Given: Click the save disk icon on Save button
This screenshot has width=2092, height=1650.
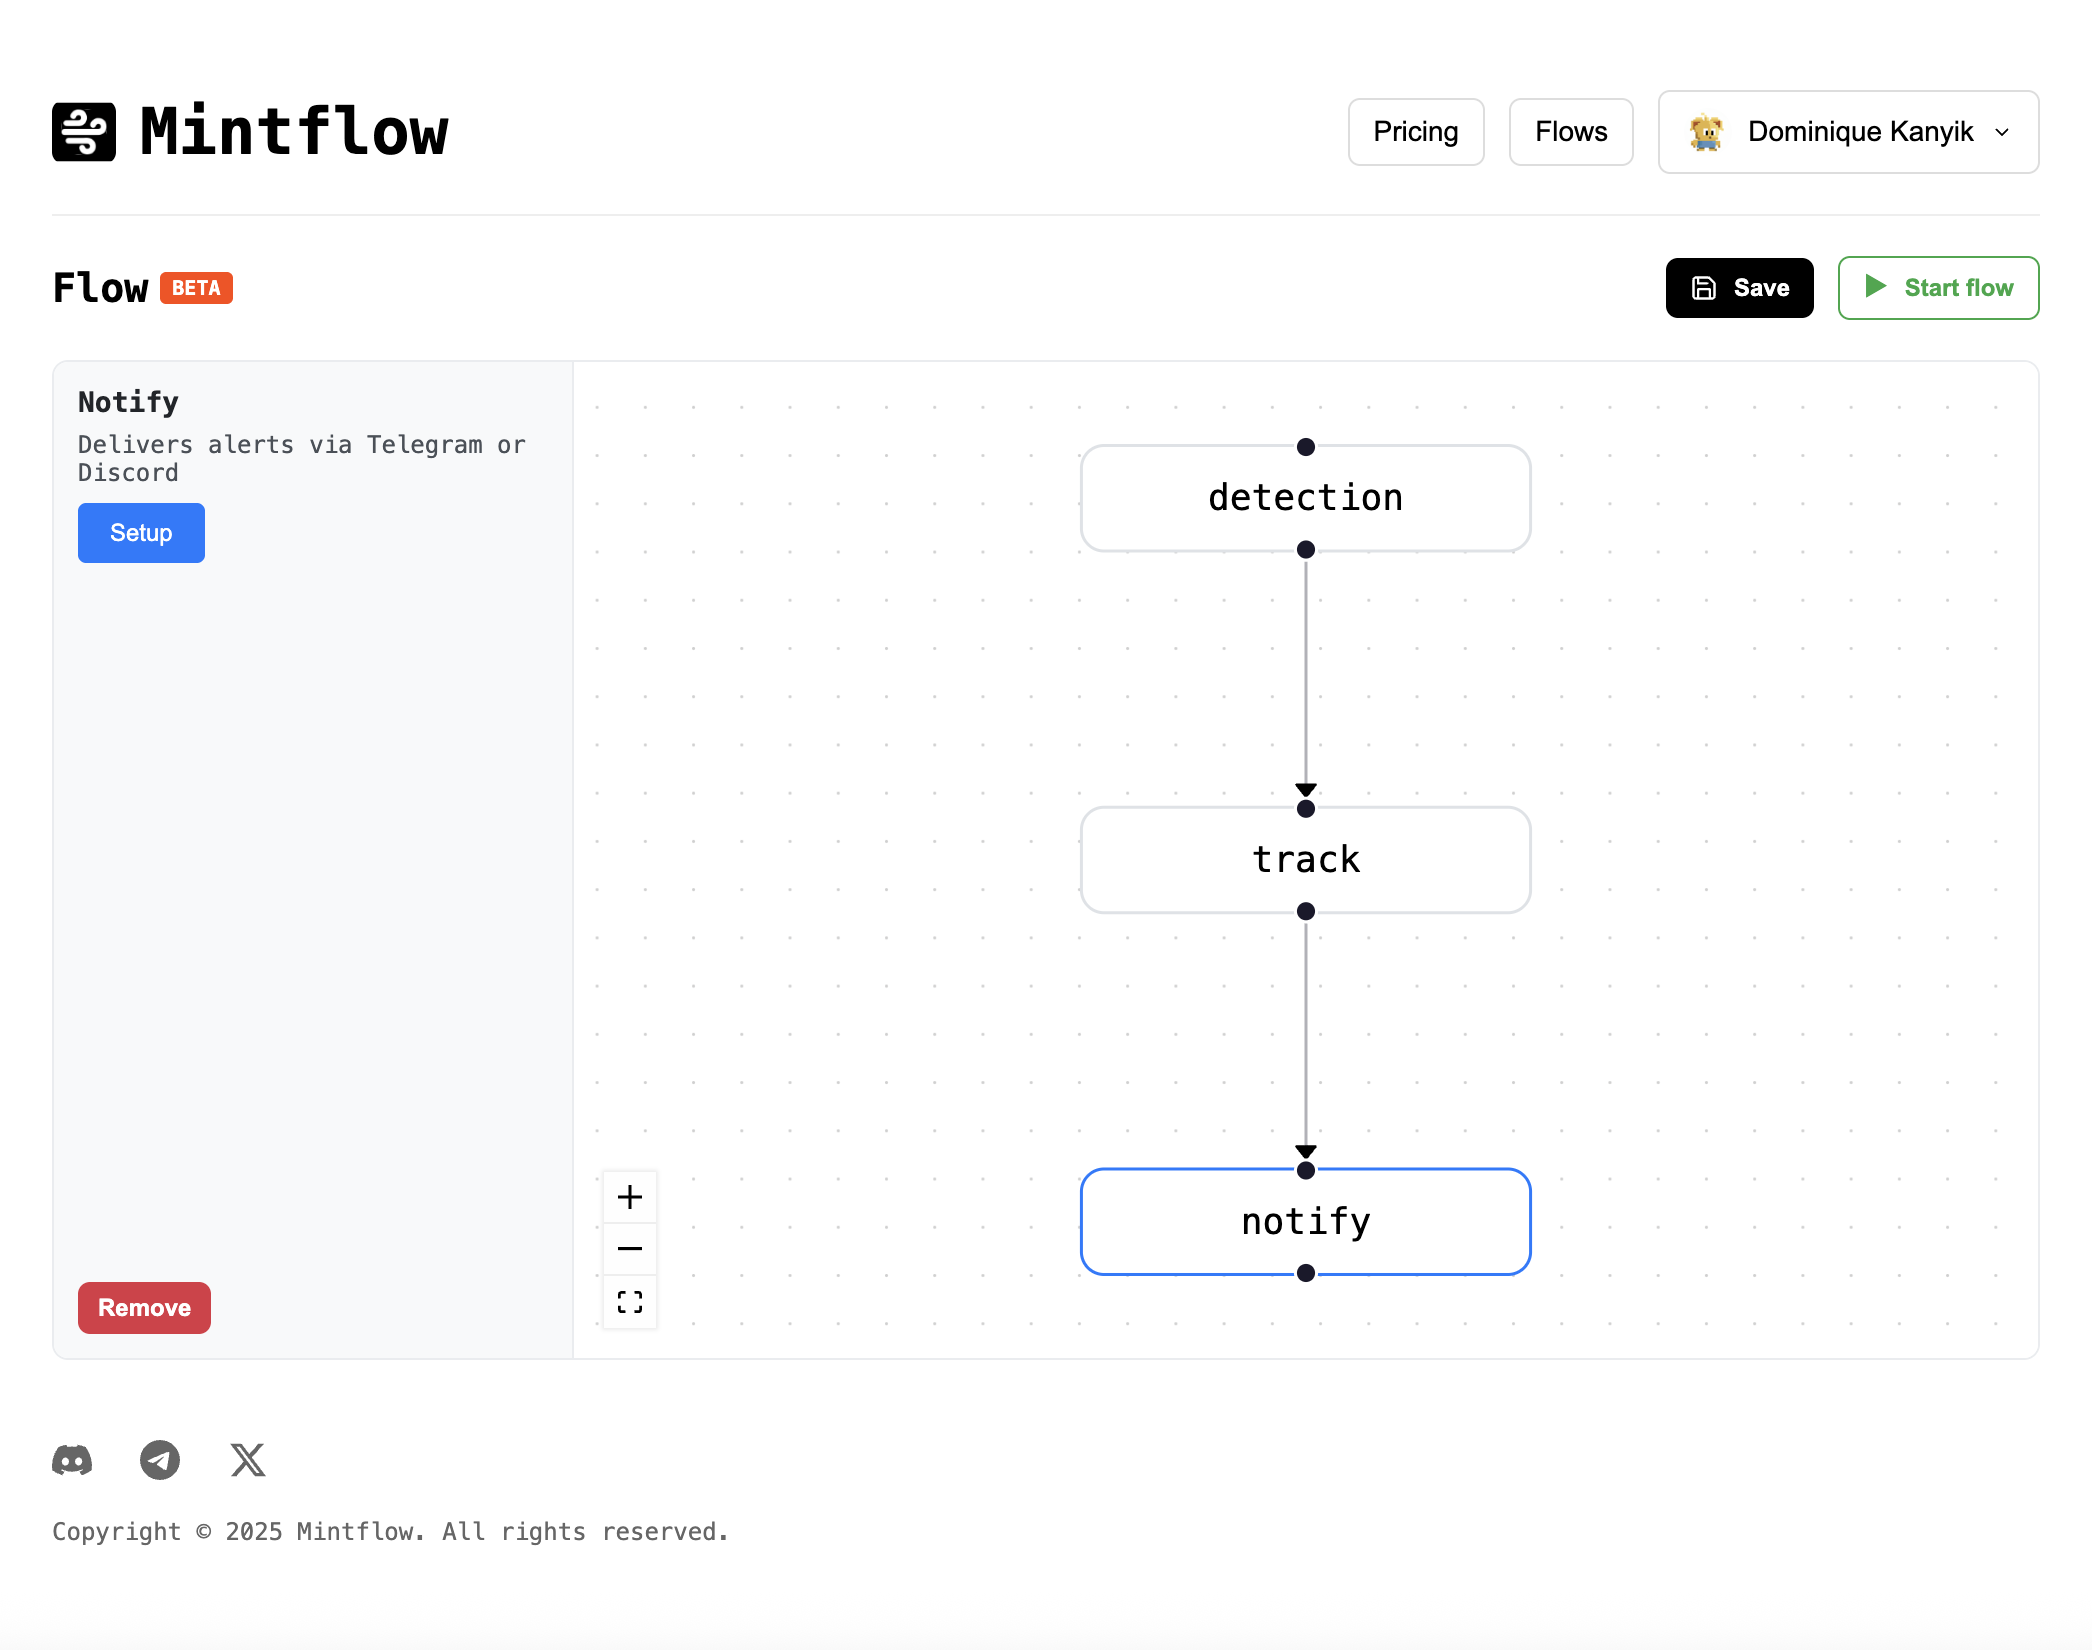Looking at the screenshot, I should point(1703,287).
